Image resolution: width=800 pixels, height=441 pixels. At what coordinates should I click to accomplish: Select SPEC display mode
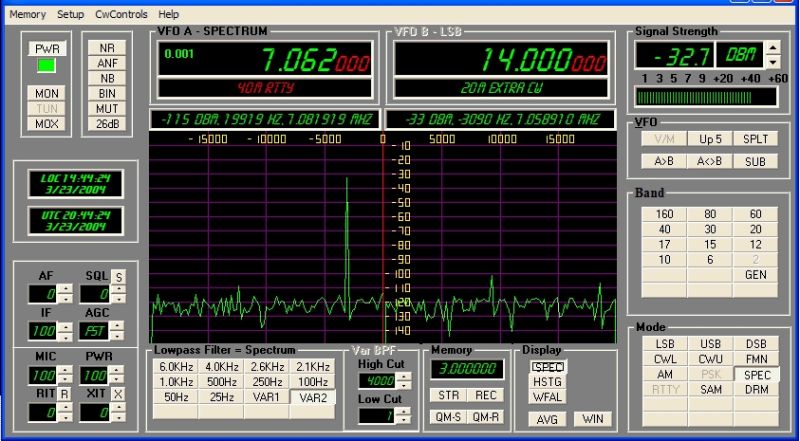pos(547,367)
